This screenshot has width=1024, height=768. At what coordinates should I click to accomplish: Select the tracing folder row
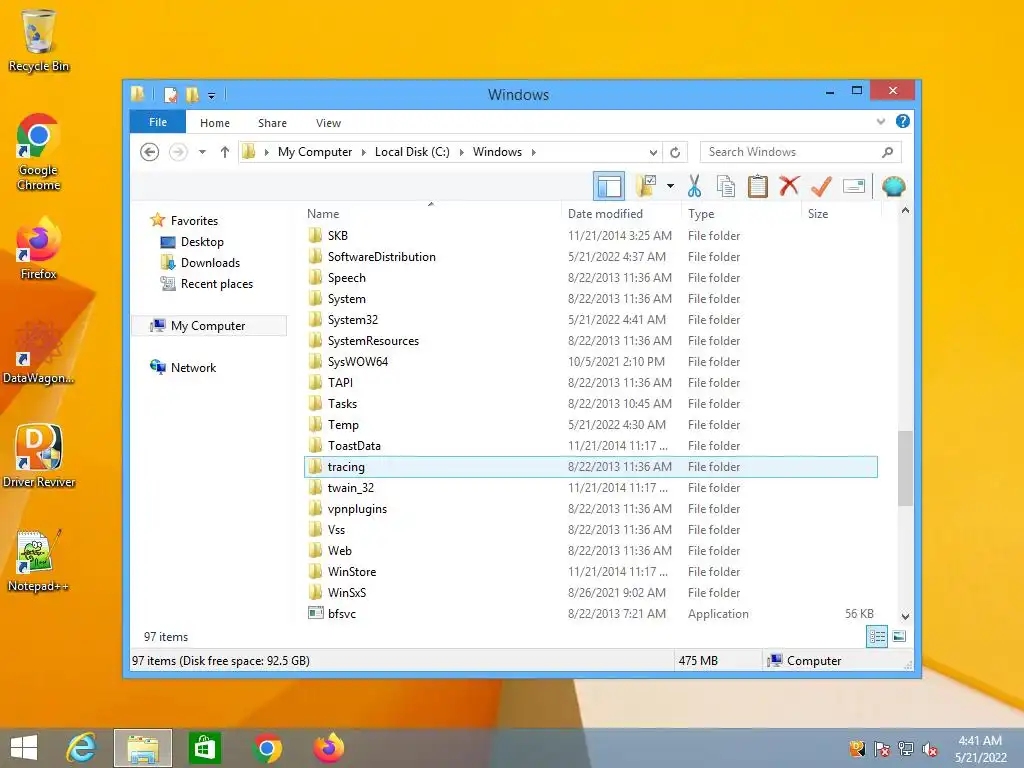591,466
